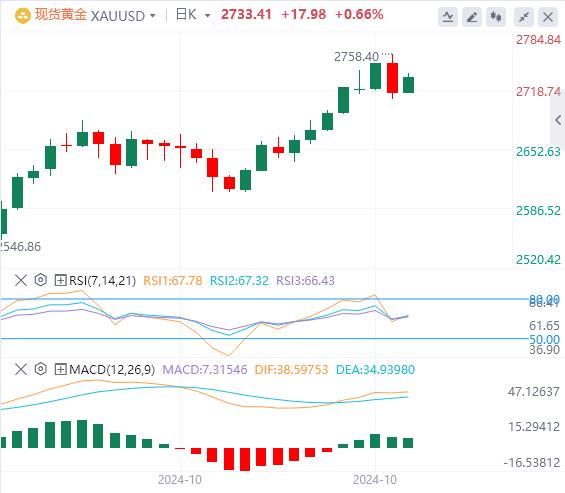Image resolution: width=565 pixels, height=493 pixels.
Task: Click the RSI 80.00 level line label
Action: [x=544, y=299]
